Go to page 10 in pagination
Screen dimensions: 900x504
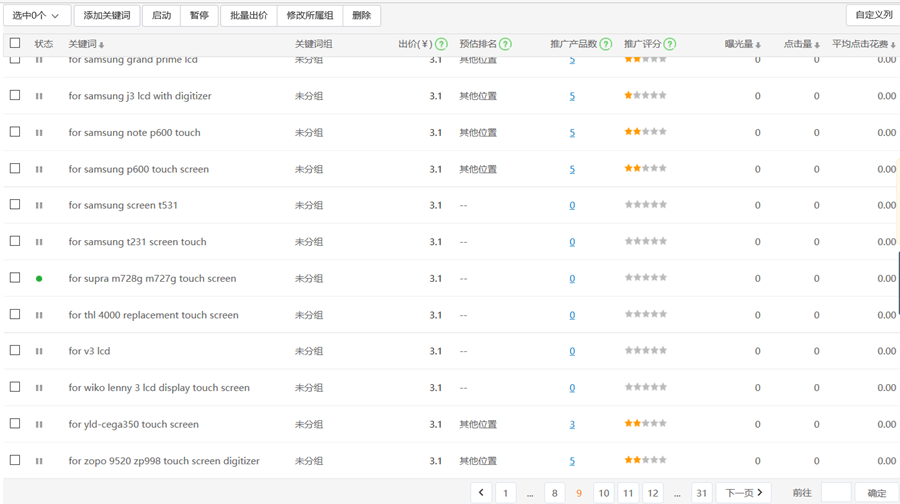coord(603,493)
